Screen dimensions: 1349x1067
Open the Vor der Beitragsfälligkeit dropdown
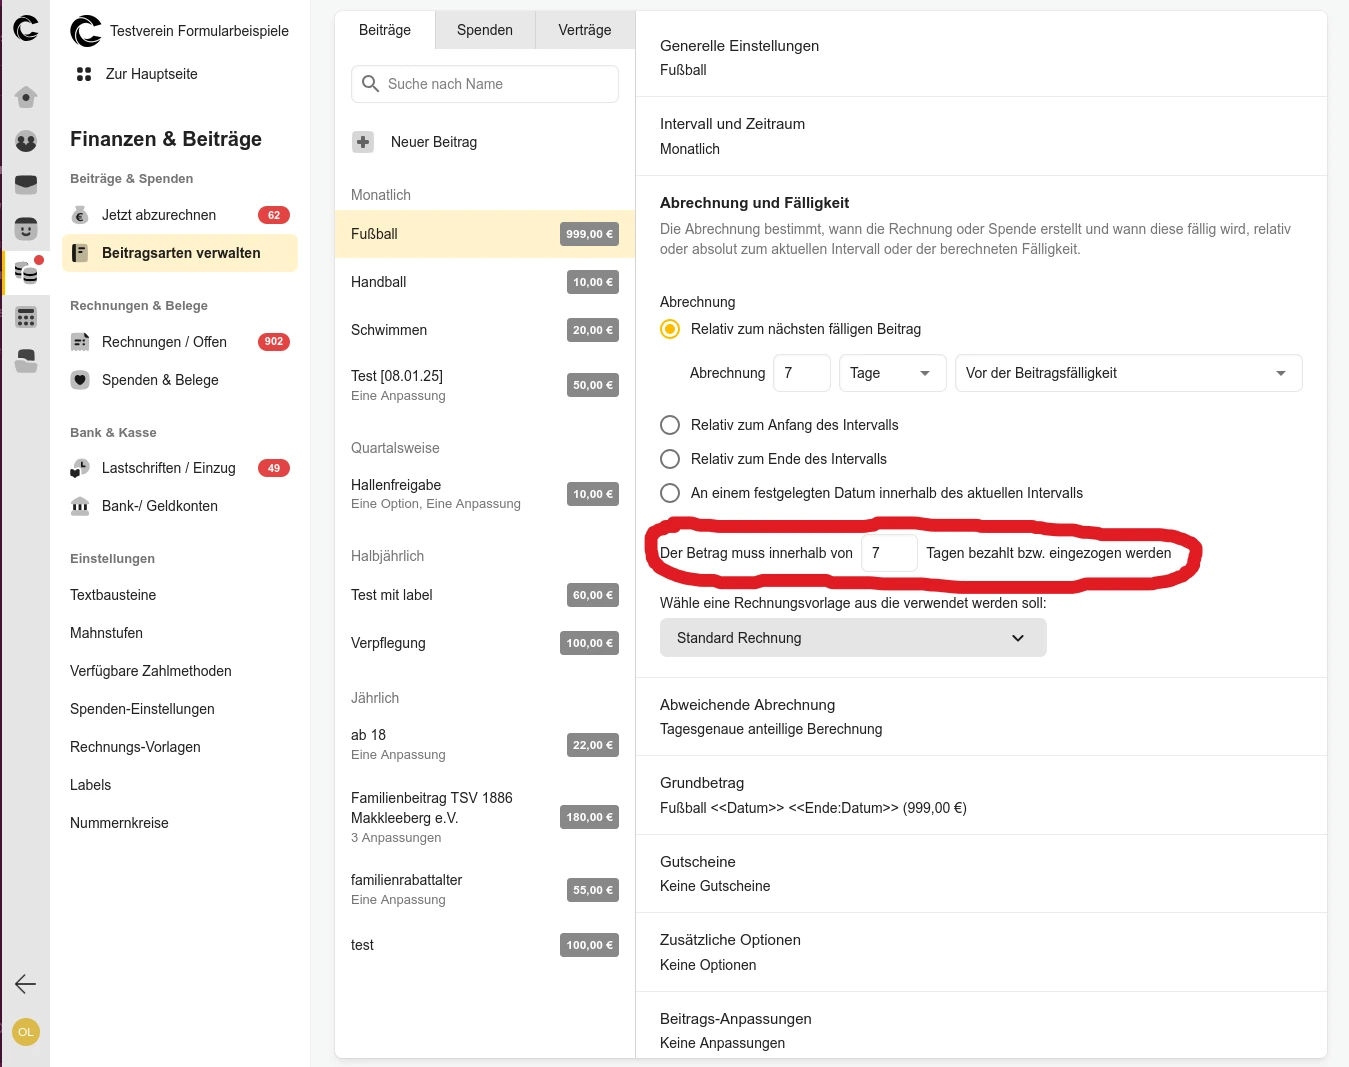pyautogui.click(x=1127, y=373)
